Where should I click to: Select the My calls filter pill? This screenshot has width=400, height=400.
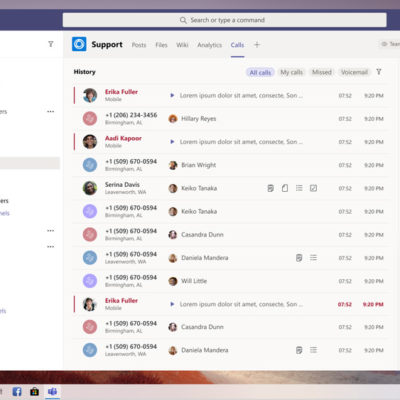click(291, 72)
